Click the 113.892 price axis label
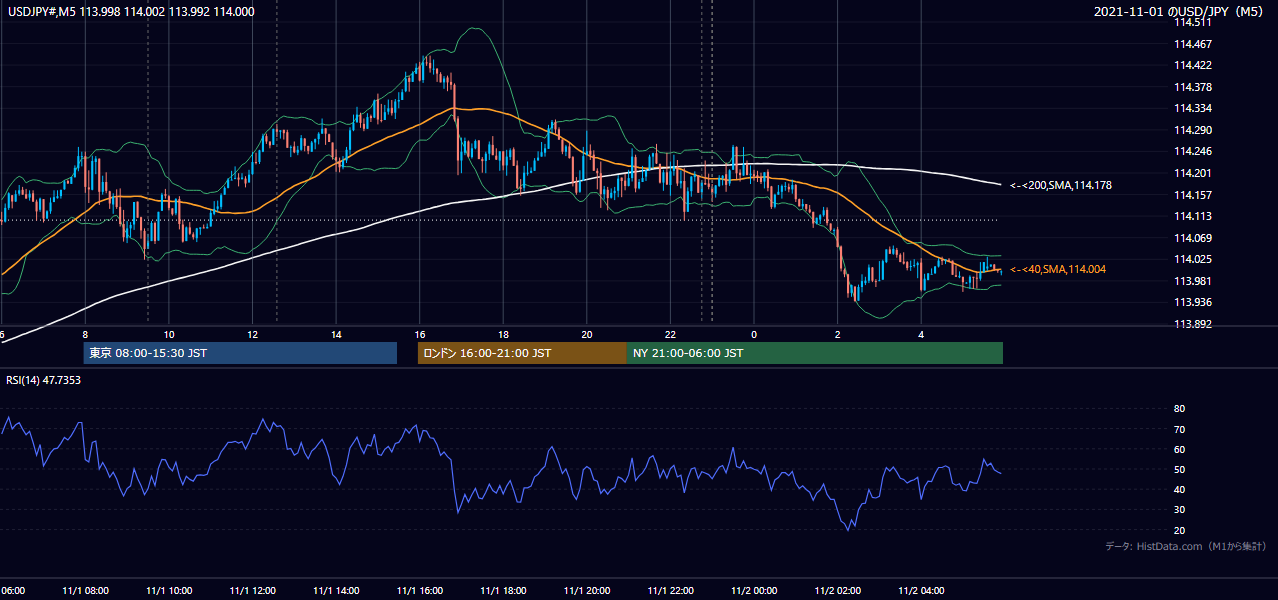 tap(1193, 324)
